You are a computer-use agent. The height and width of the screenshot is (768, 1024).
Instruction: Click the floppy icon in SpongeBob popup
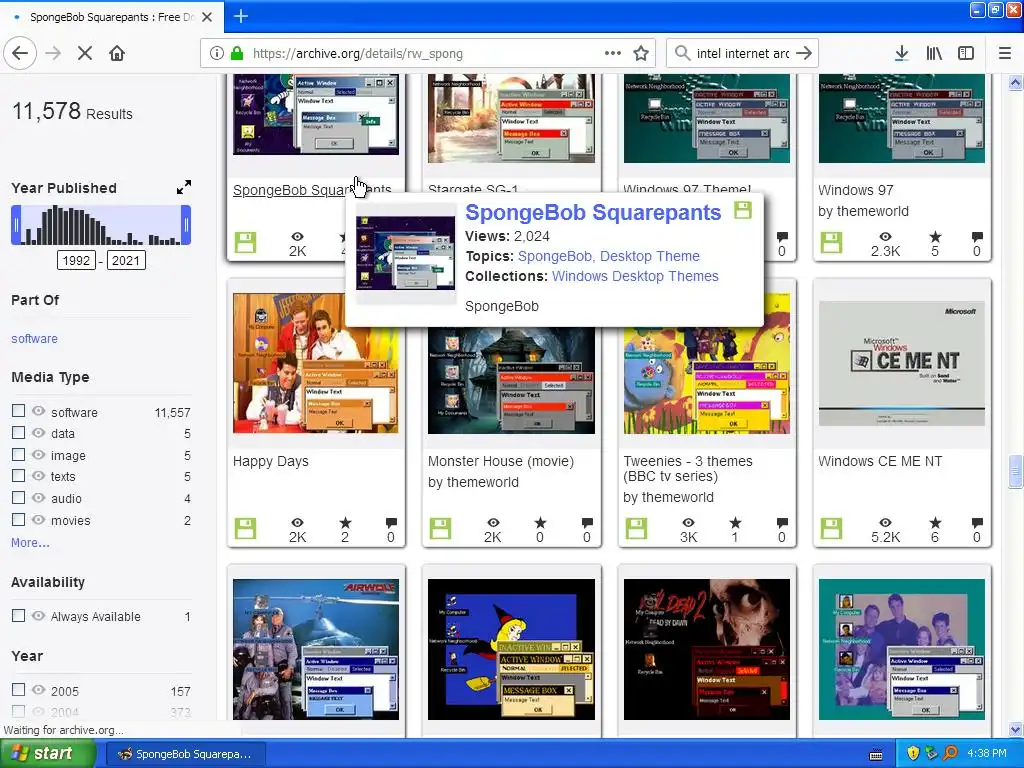tap(743, 210)
